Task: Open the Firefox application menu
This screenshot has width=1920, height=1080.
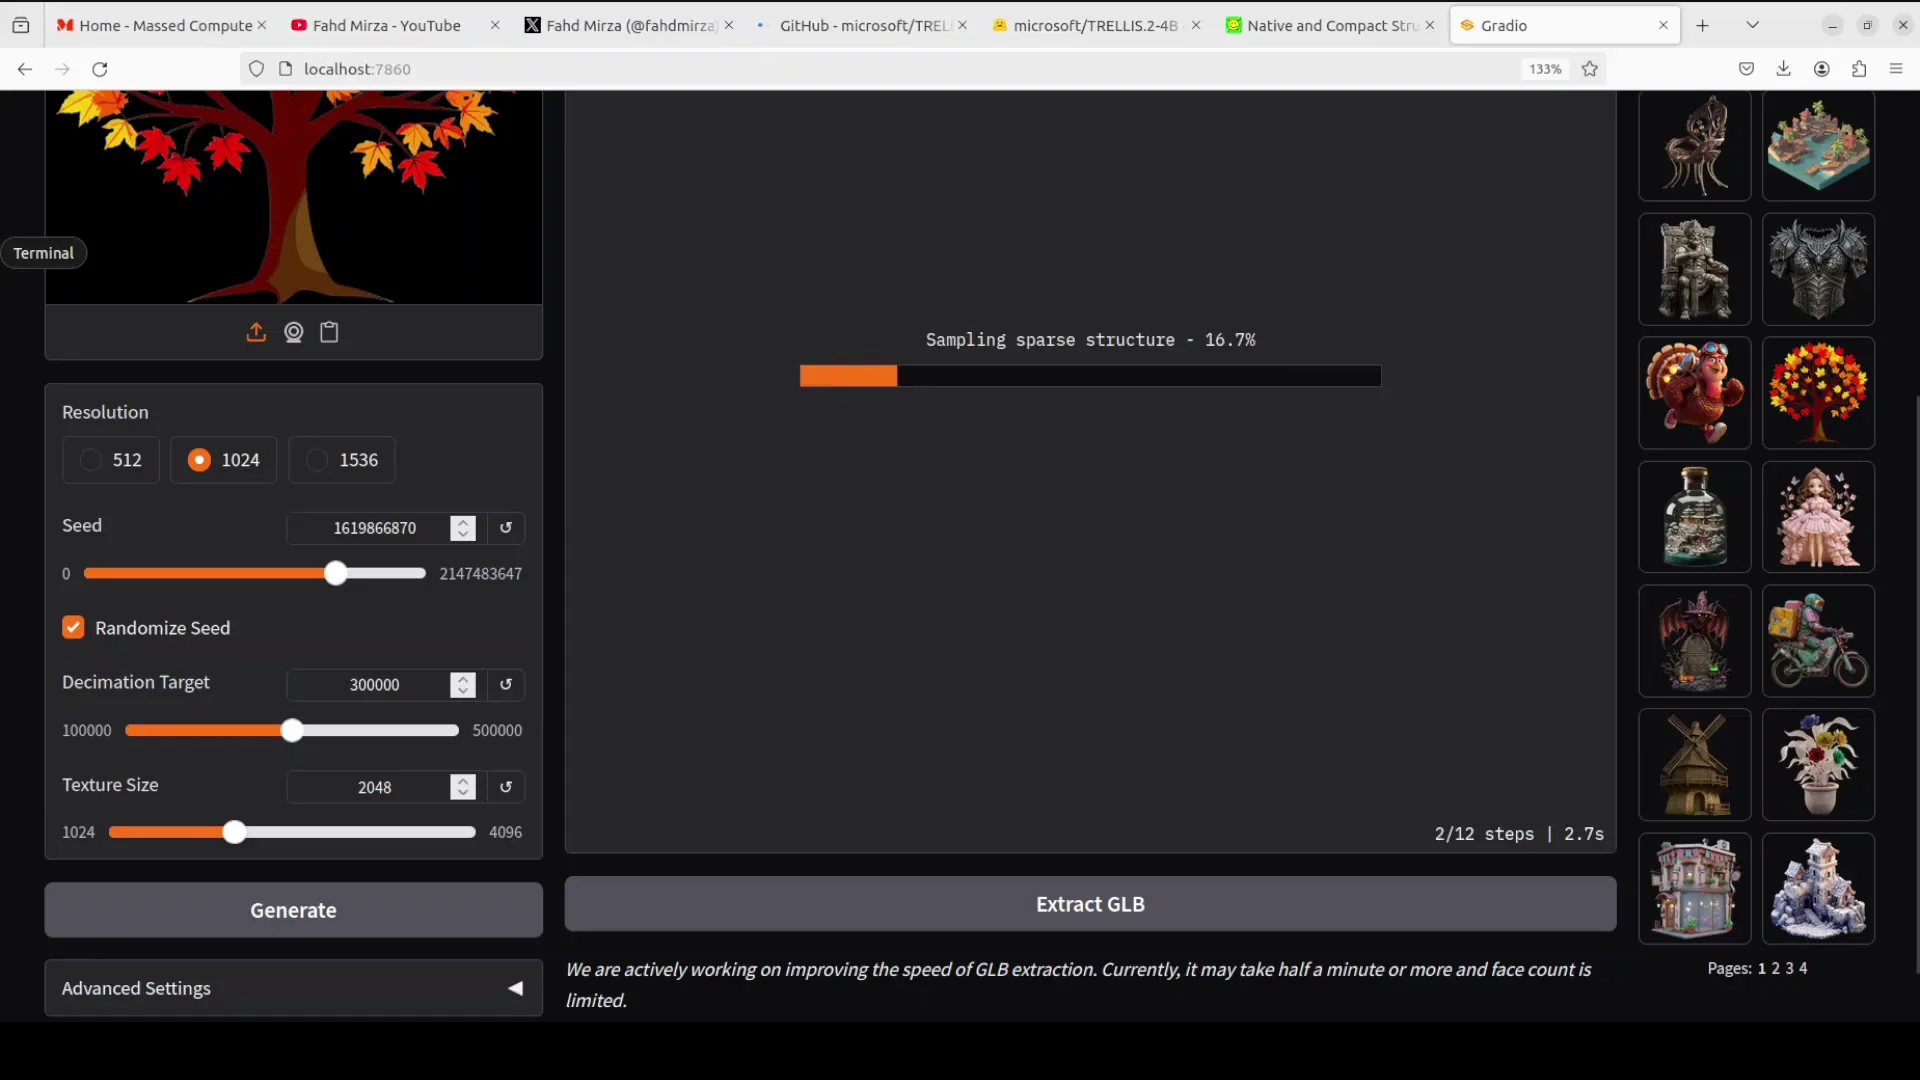Action: click(x=1896, y=69)
